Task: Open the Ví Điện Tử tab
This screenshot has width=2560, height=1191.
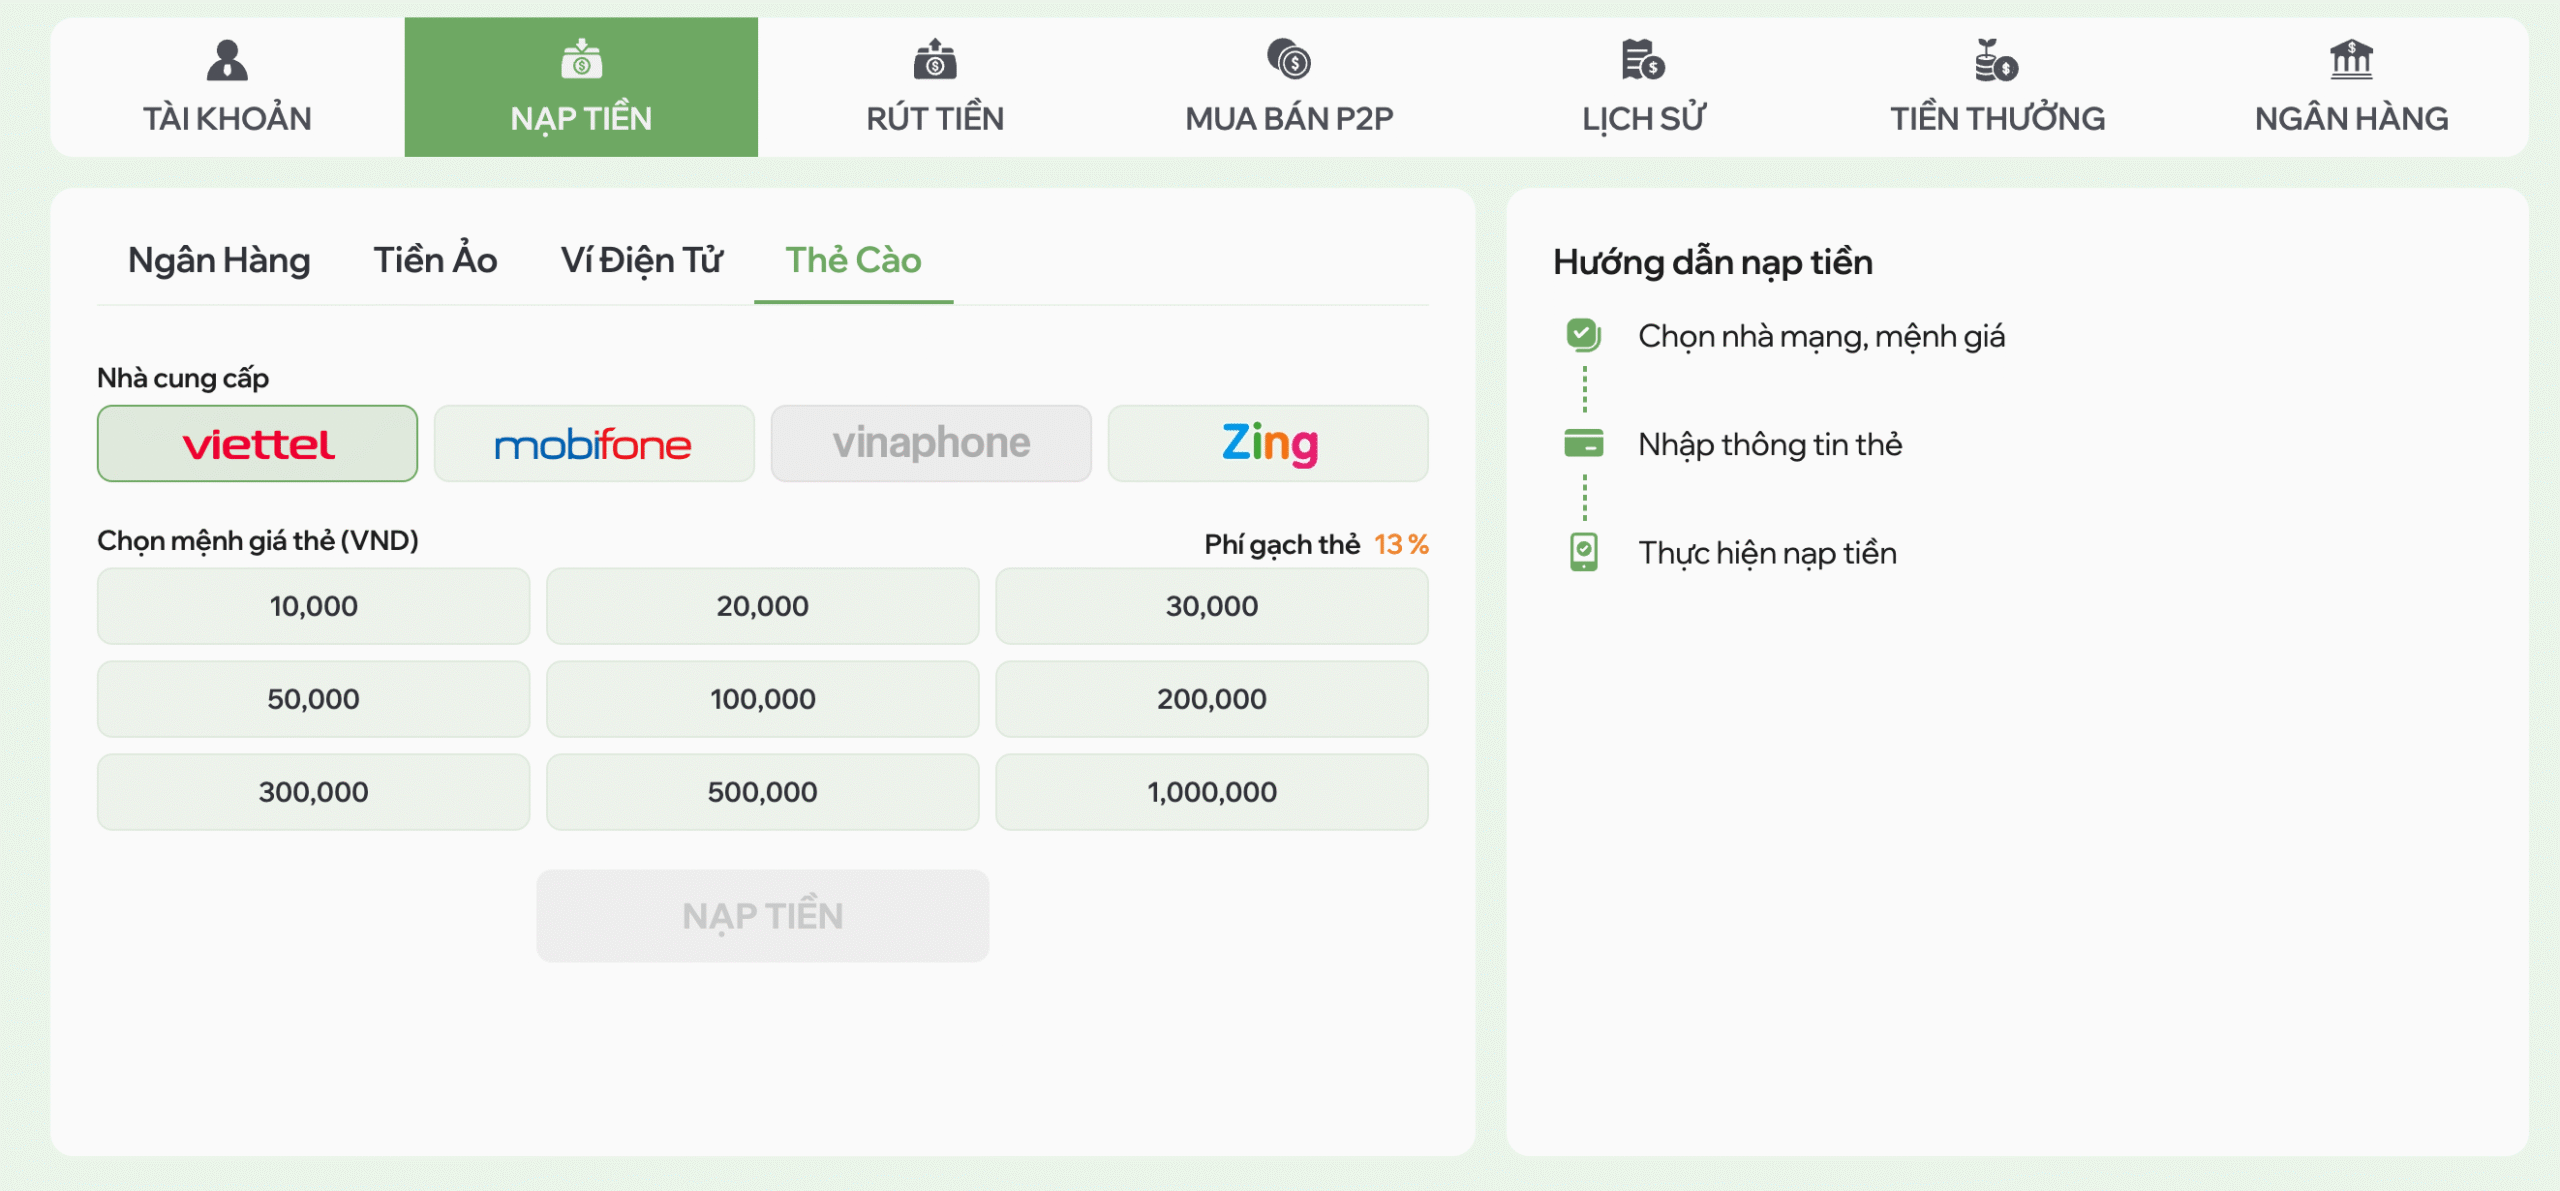Action: click(x=641, y=260)
